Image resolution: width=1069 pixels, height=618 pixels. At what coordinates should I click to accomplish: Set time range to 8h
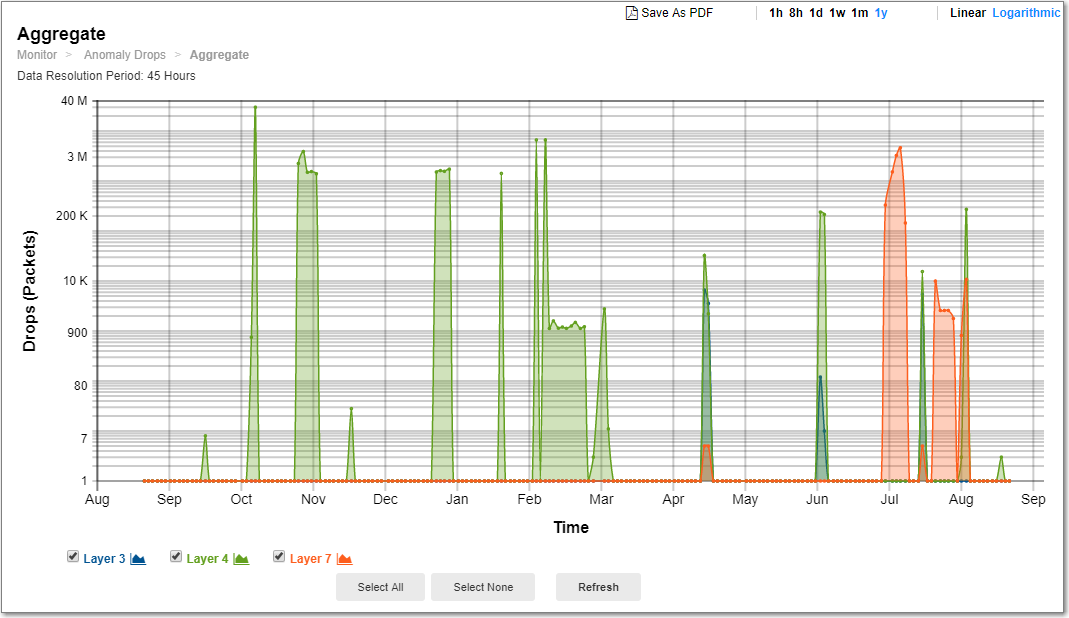tap(796, 13)
